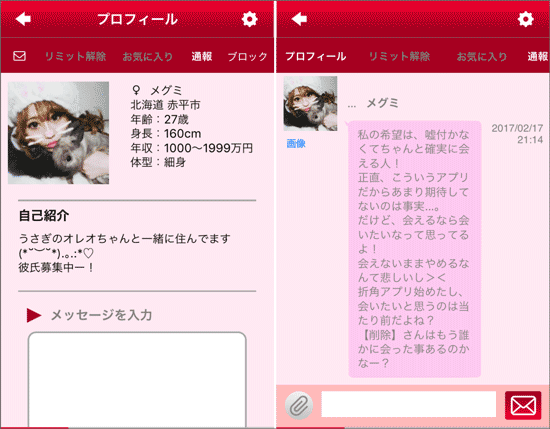This screenshot has width=550, height=429.
Task: Open プロフィール tab on chat screen
Action: [316, 56]
